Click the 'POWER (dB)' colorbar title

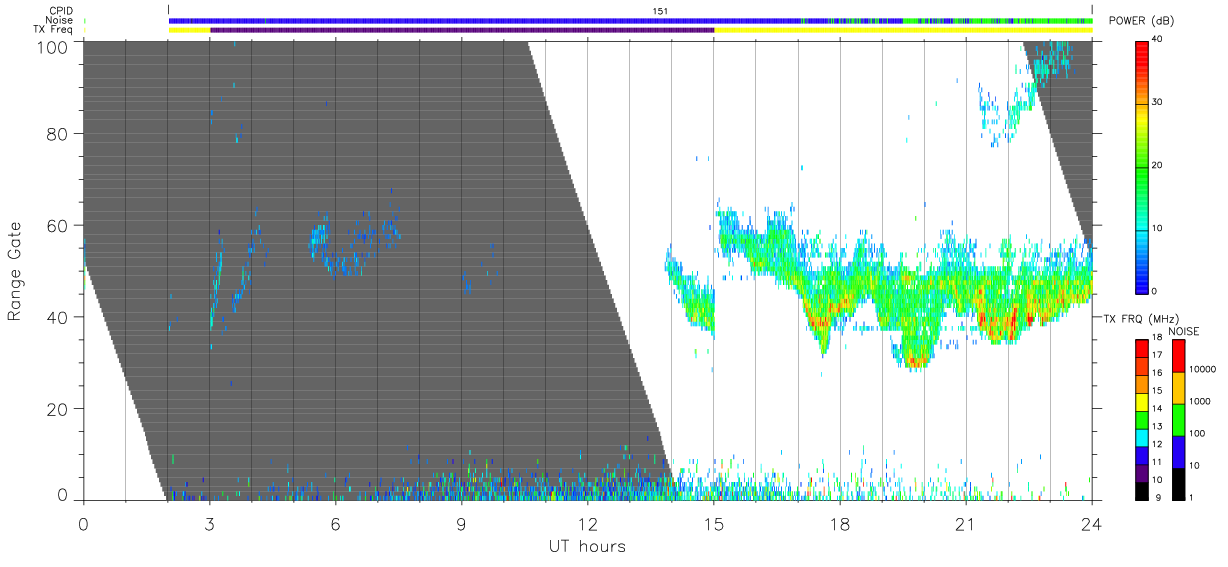tap(1140, 21)
